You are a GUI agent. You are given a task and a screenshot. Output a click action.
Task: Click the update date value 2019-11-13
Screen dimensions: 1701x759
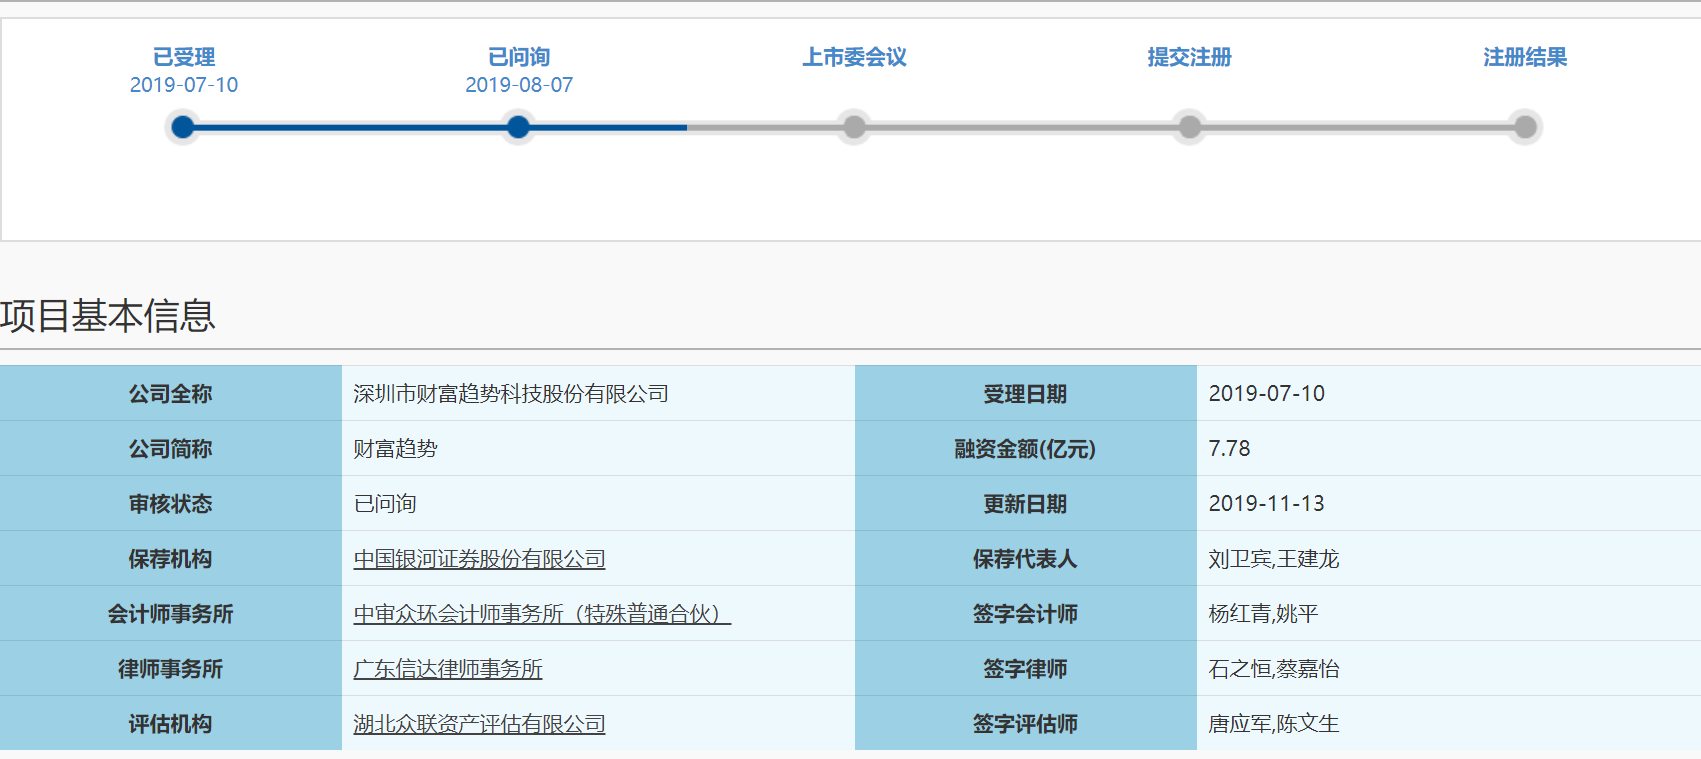coord(1266,504)
